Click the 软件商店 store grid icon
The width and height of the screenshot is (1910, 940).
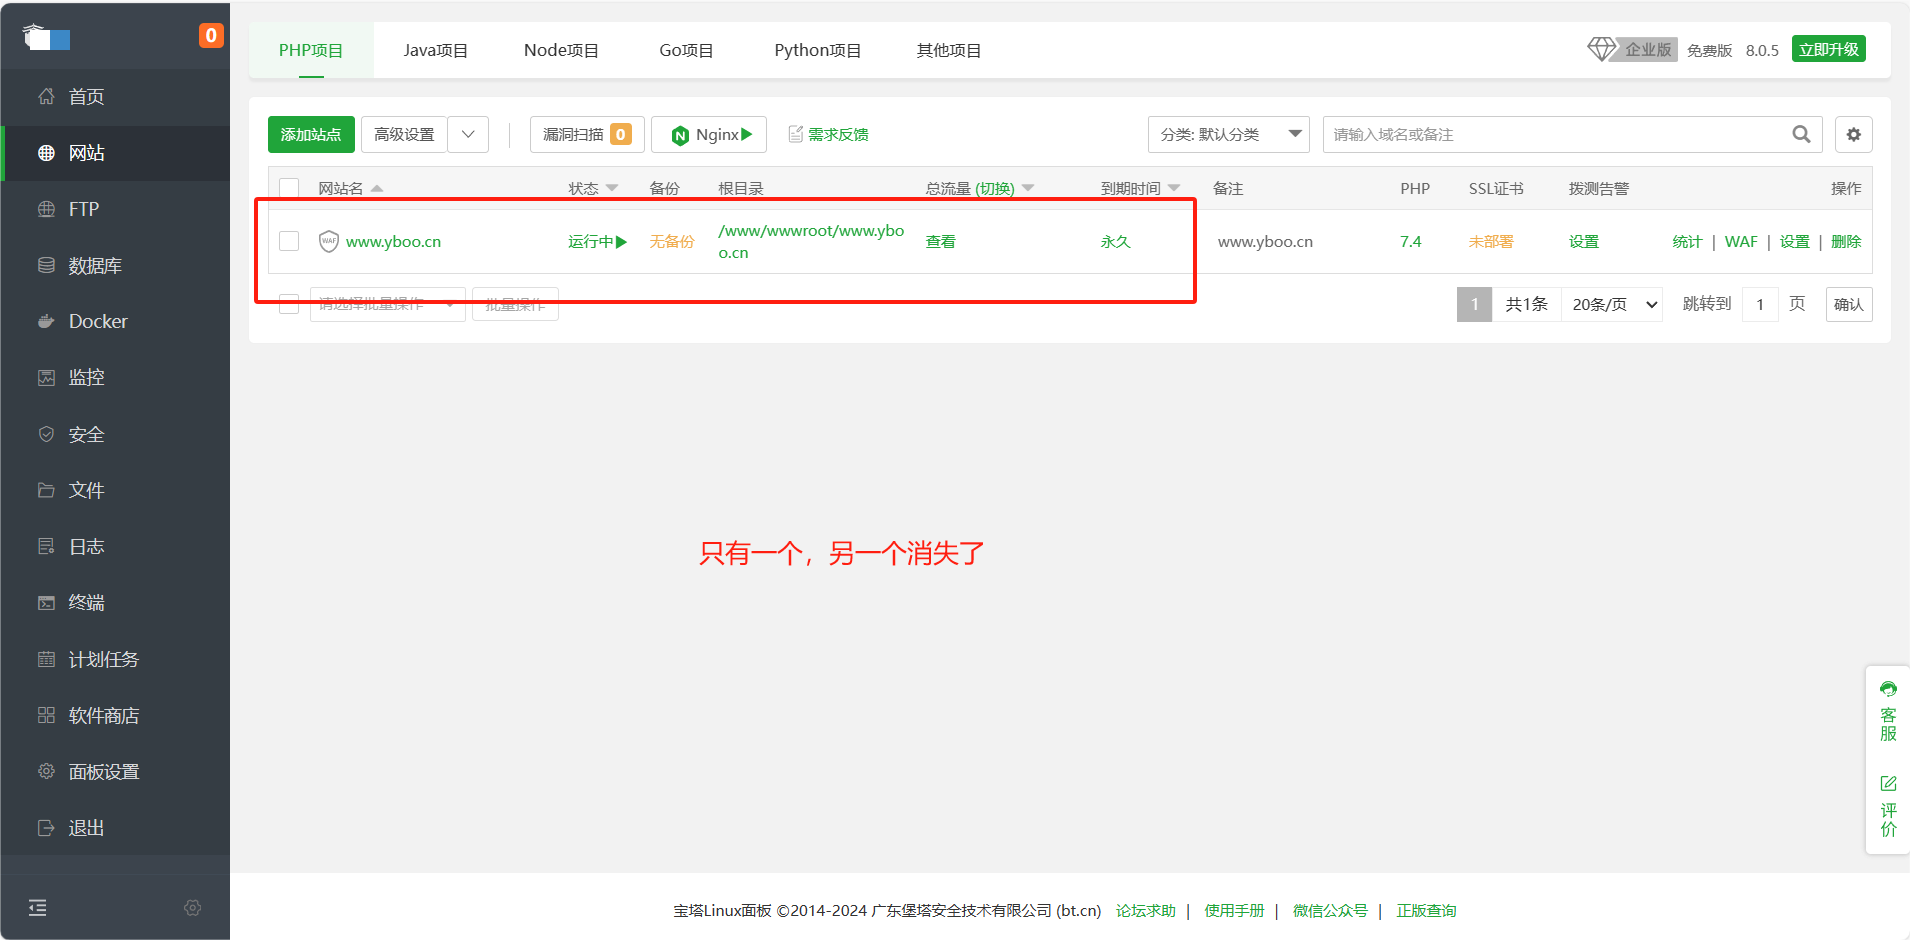(x=46, y=715)
